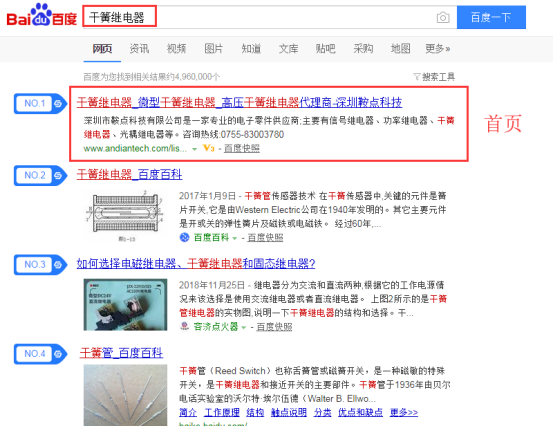Image resolution: width=554 pixels, height=427 pixels.
Task: Click the 百度一下 search button
Action: [491, 17]
